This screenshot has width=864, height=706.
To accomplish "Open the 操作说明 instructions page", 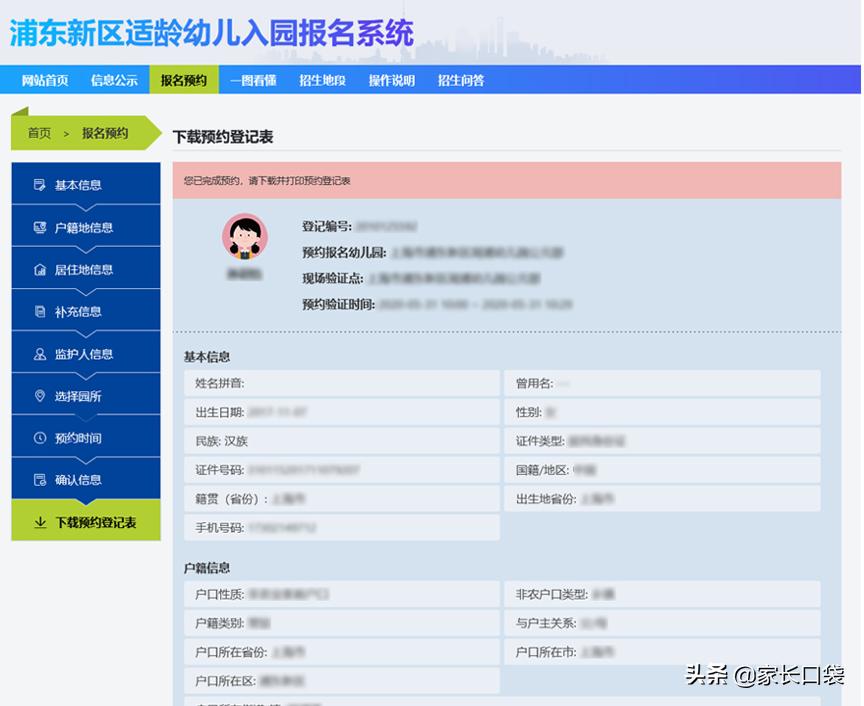I will pyautogui.click(x=391, y=80).
